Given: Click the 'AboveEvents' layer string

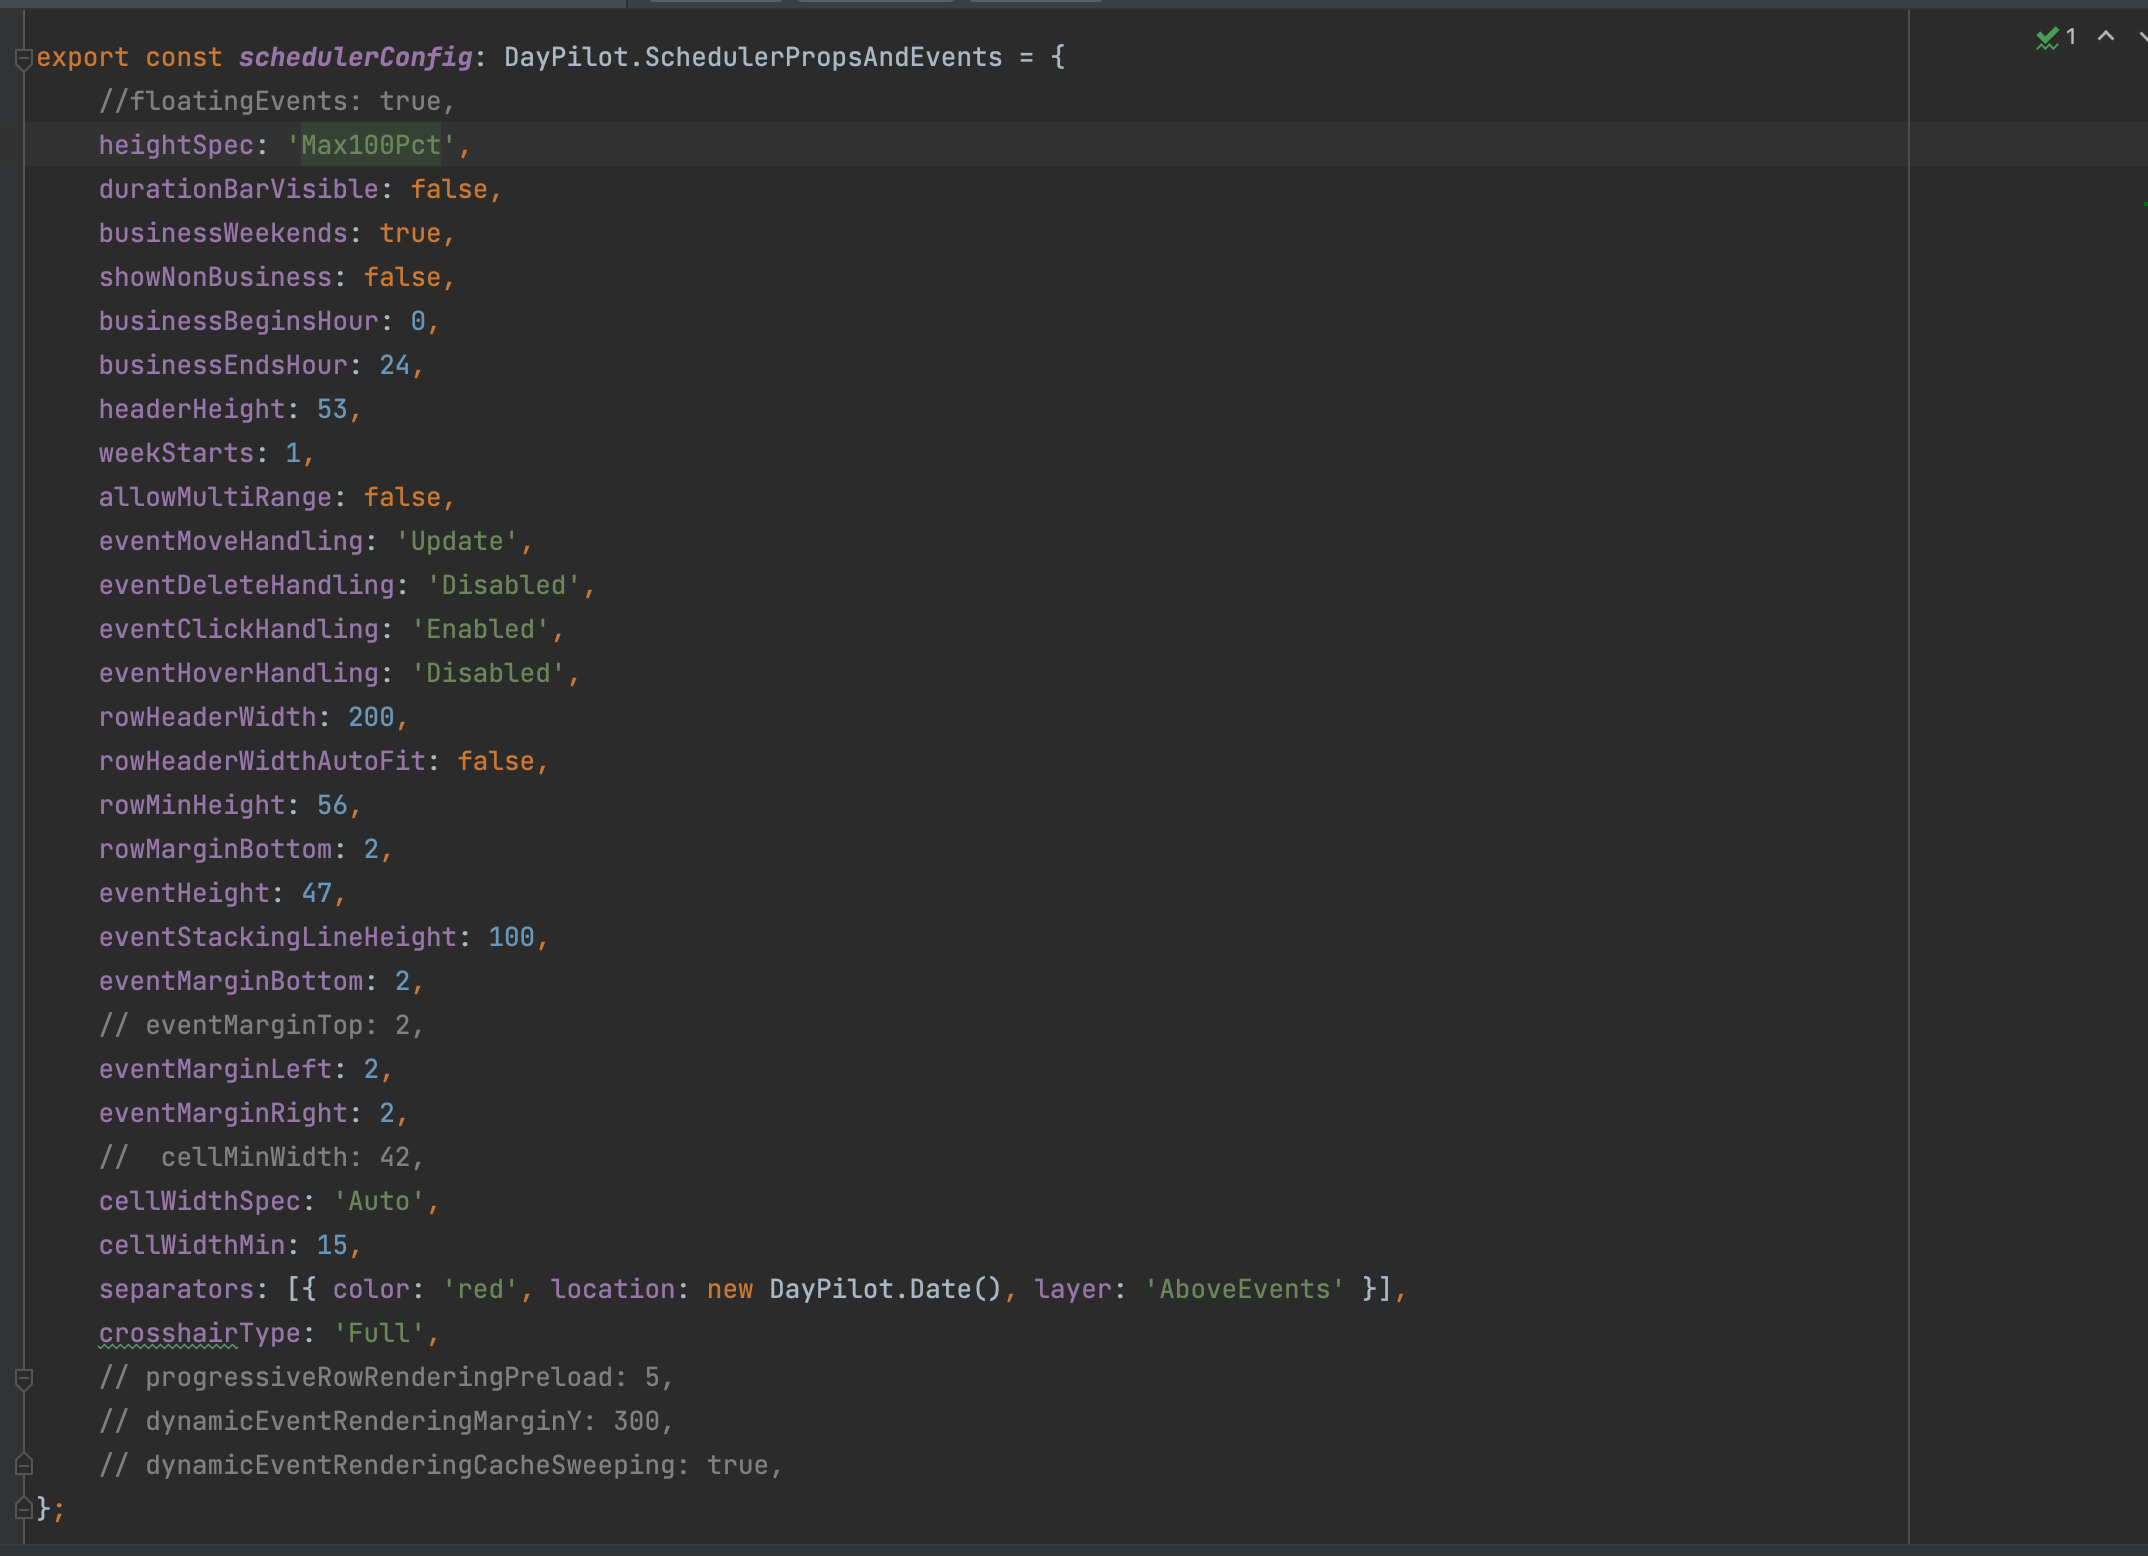Looking at the screenshot, I should (x=1244, y=1289).
